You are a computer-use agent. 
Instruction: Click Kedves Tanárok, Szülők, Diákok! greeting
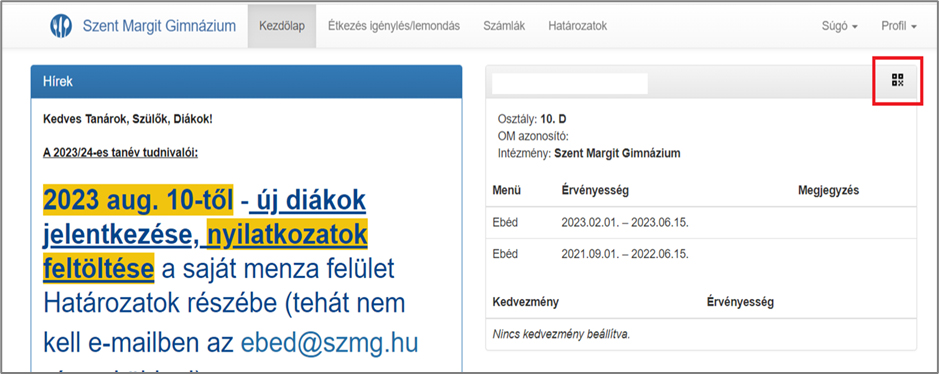tap(128, 118)
